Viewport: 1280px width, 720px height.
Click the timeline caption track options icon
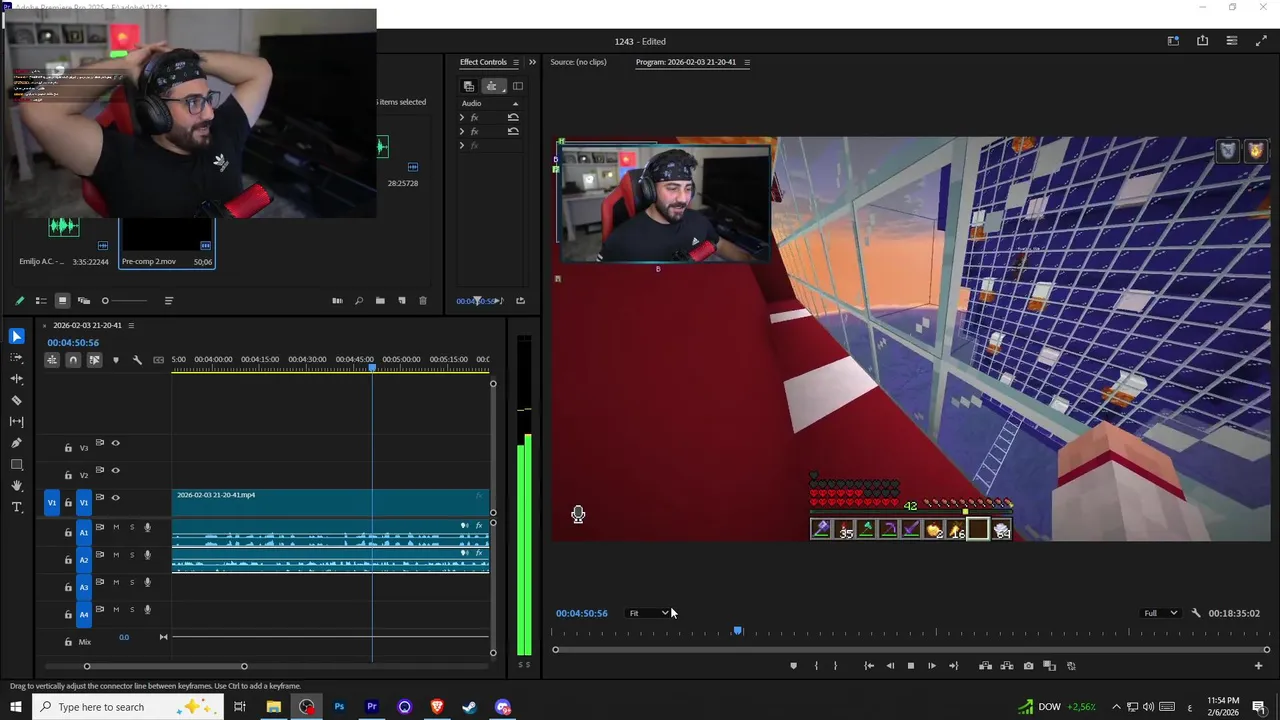point(158,360)
